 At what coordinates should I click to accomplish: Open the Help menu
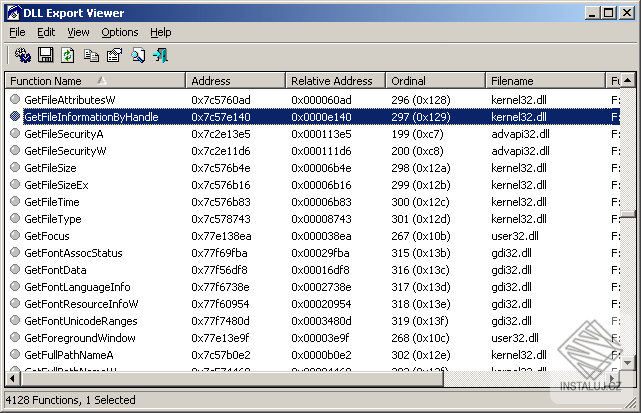(x=161, y=32)
